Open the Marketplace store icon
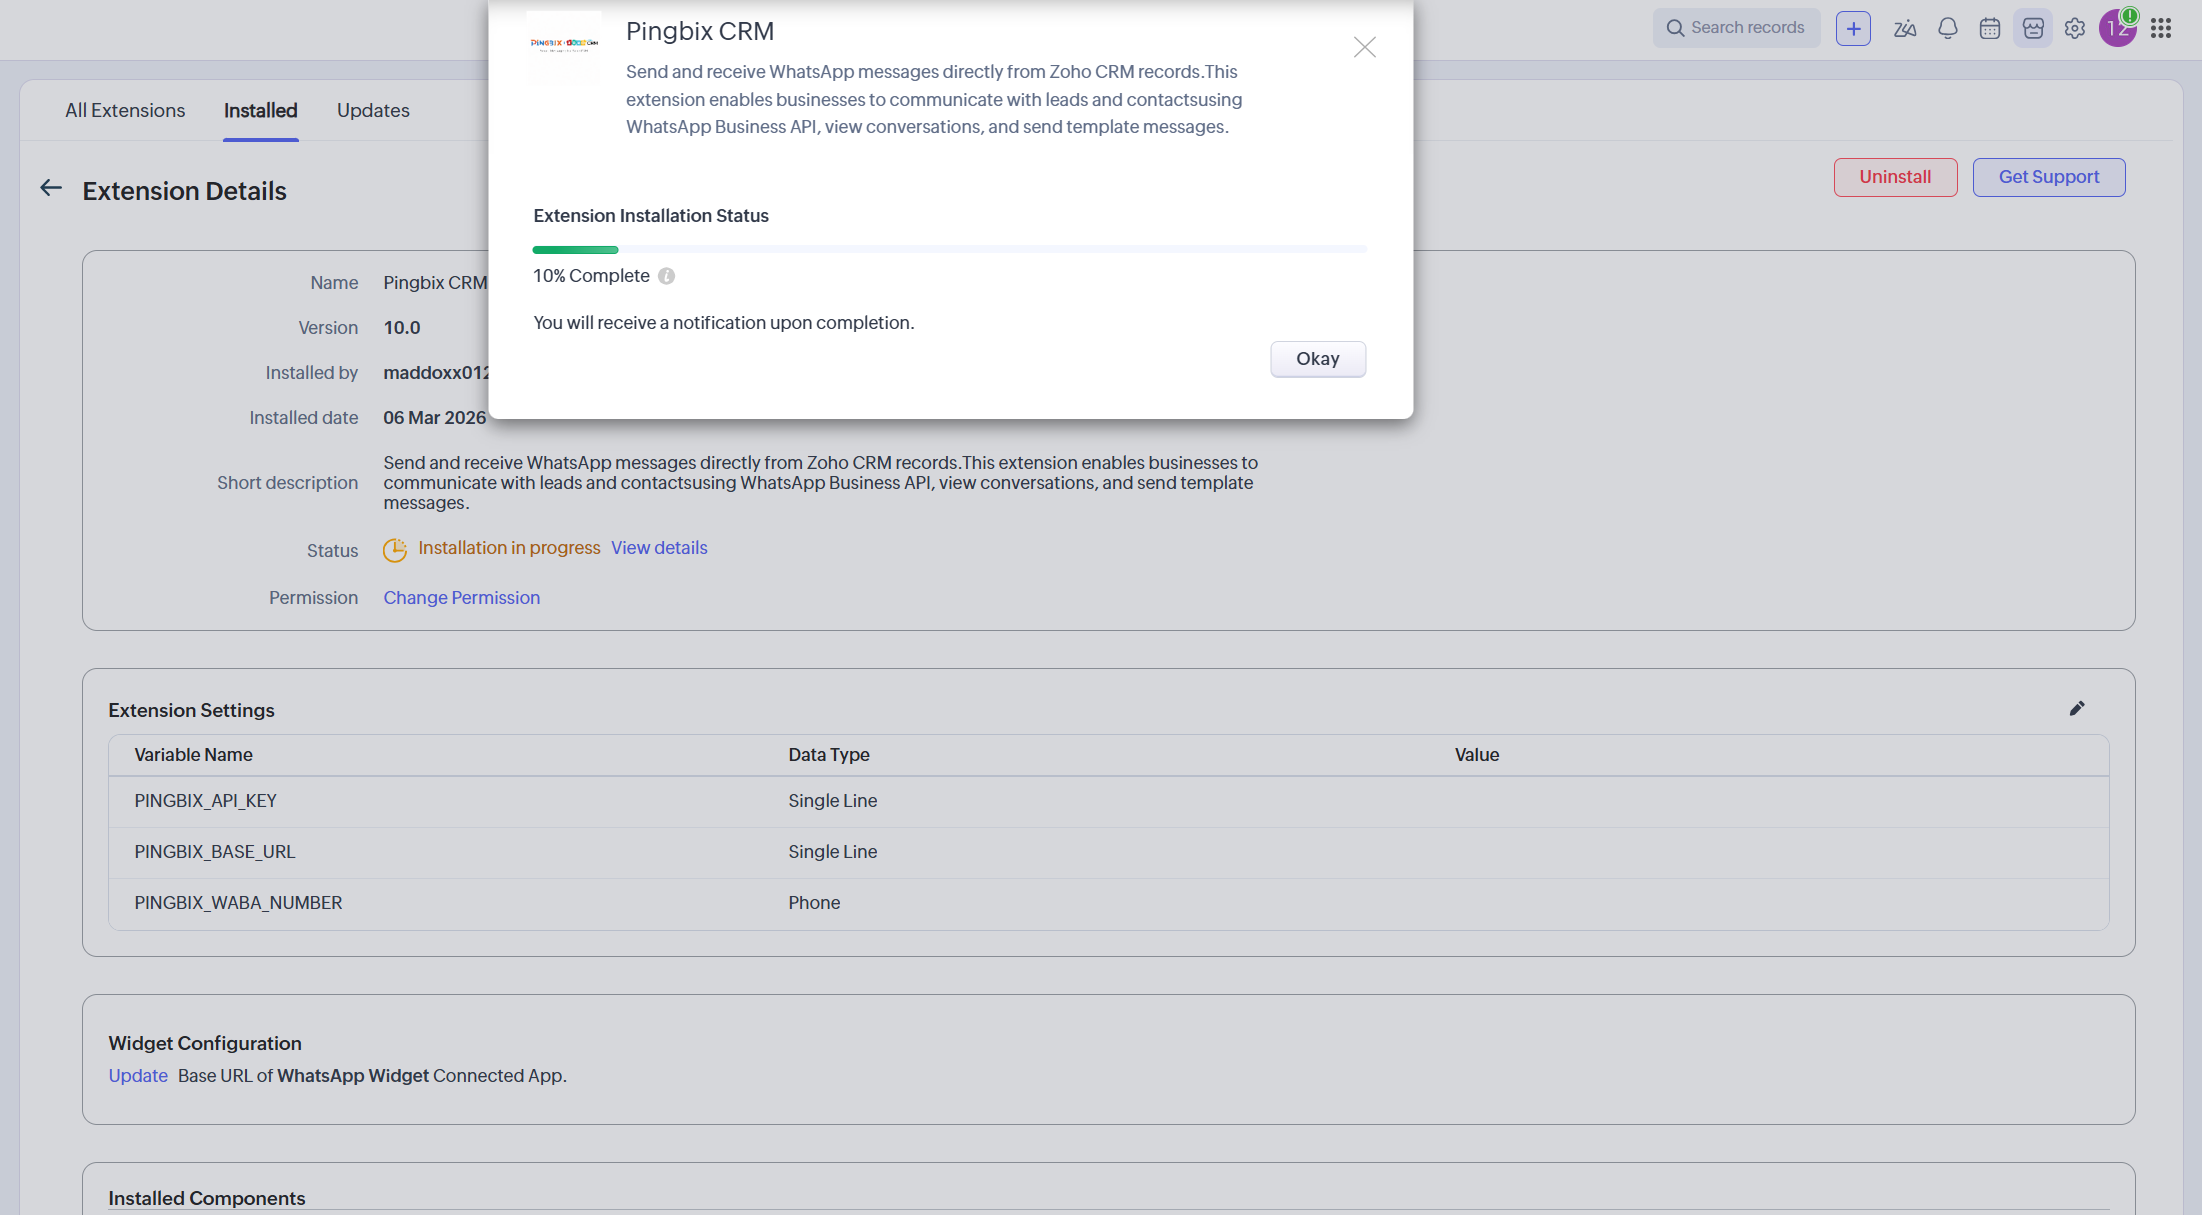 point(2033,29)
